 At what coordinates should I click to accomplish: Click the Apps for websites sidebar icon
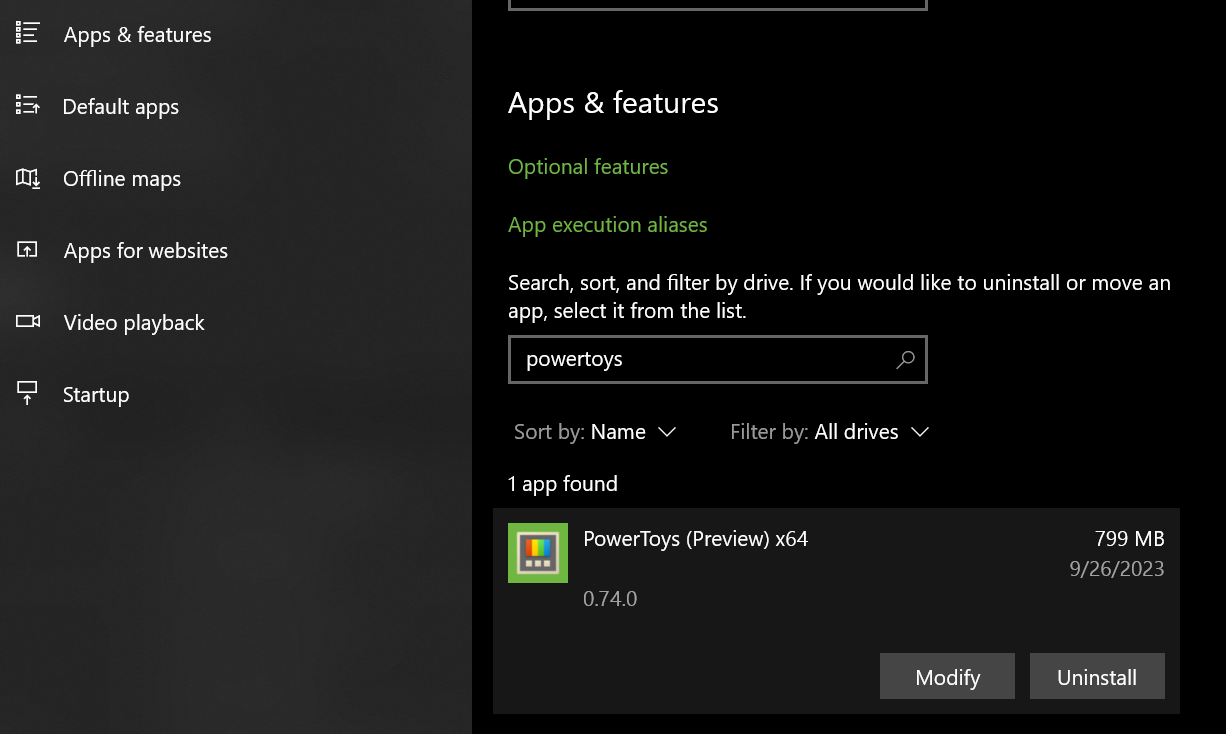click(28, 250)
